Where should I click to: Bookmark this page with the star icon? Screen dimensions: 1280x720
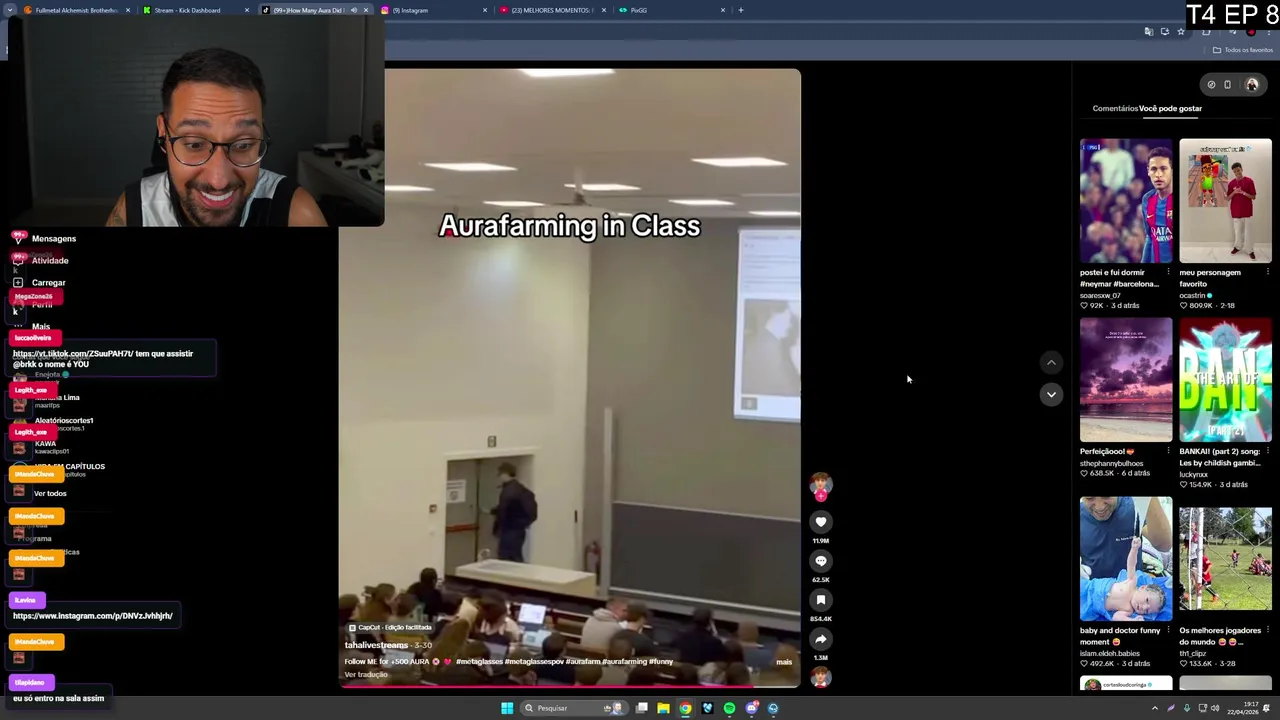(x=1181, y=32)
